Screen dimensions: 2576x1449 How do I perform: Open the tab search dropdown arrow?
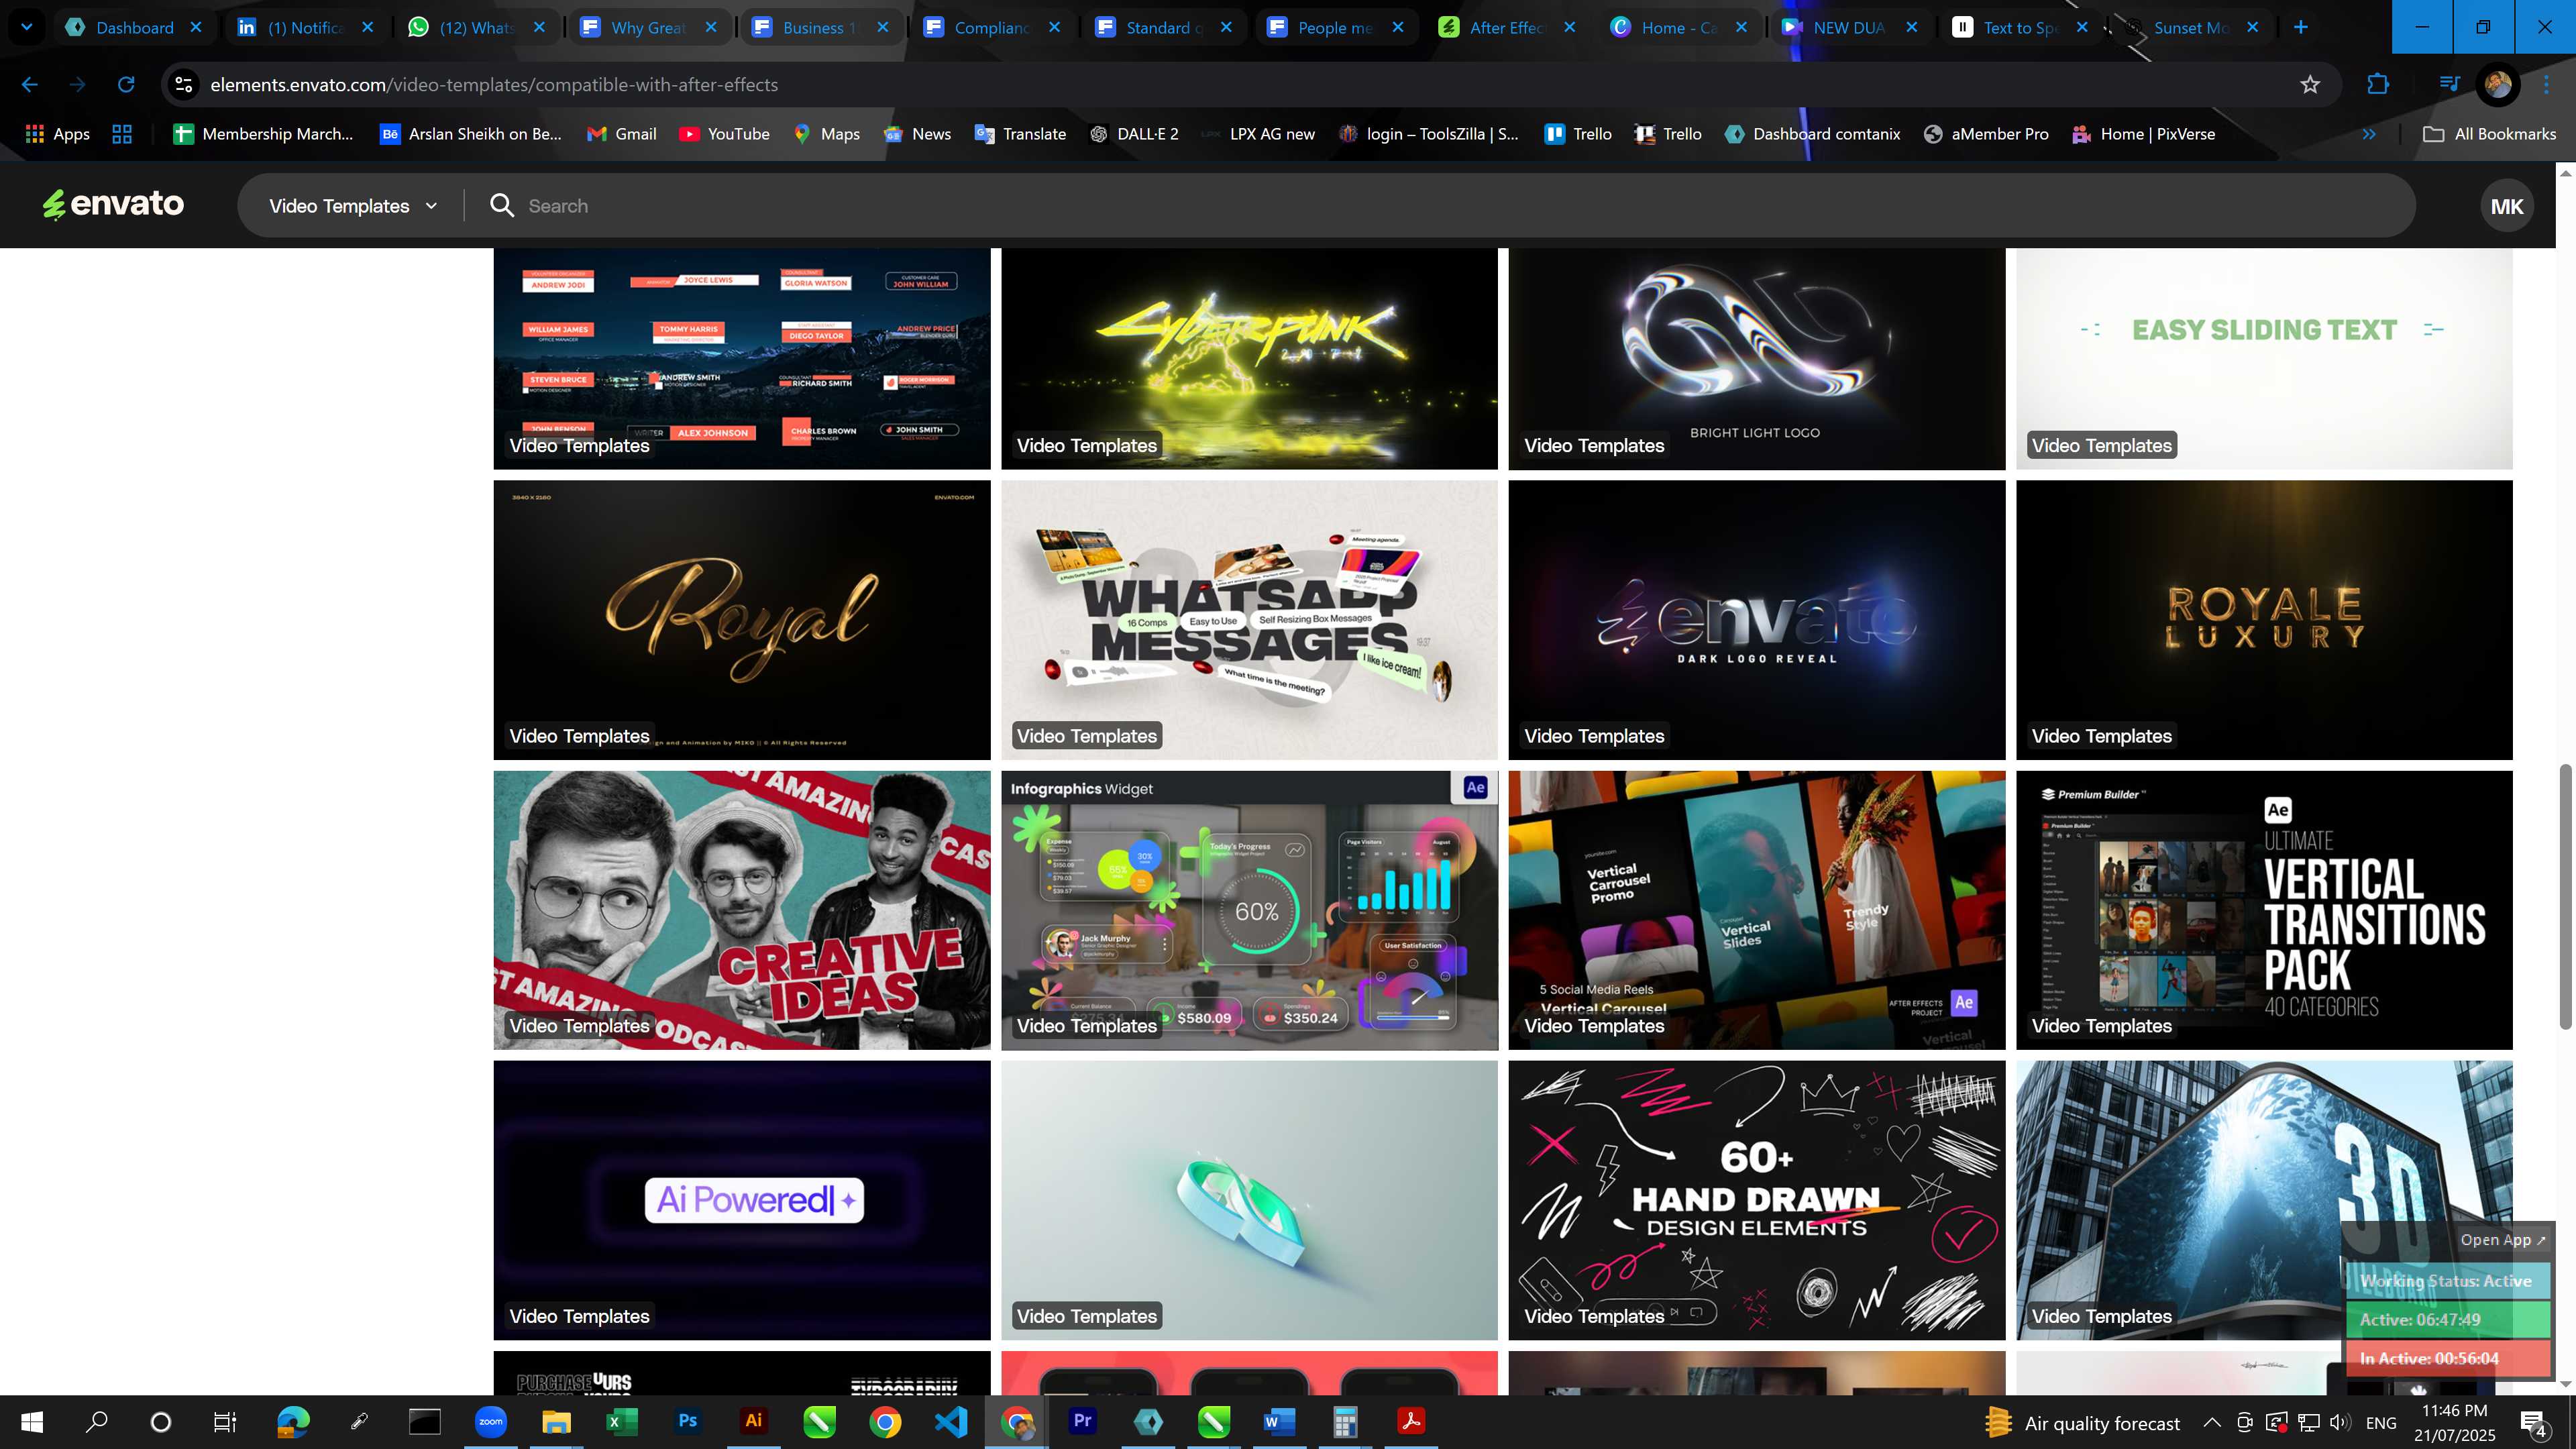[x=27, y=27]
